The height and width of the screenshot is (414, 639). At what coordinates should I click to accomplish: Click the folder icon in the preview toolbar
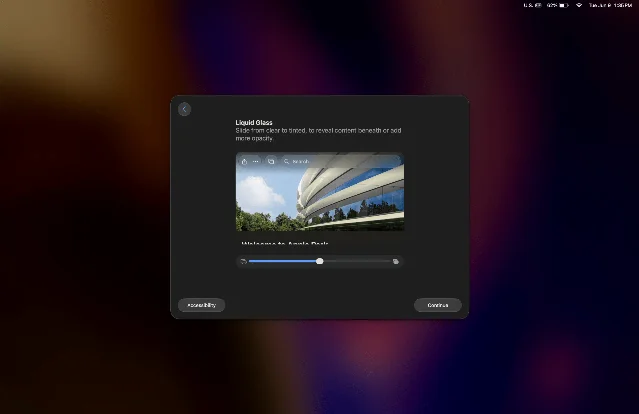(x=271, y=162)
